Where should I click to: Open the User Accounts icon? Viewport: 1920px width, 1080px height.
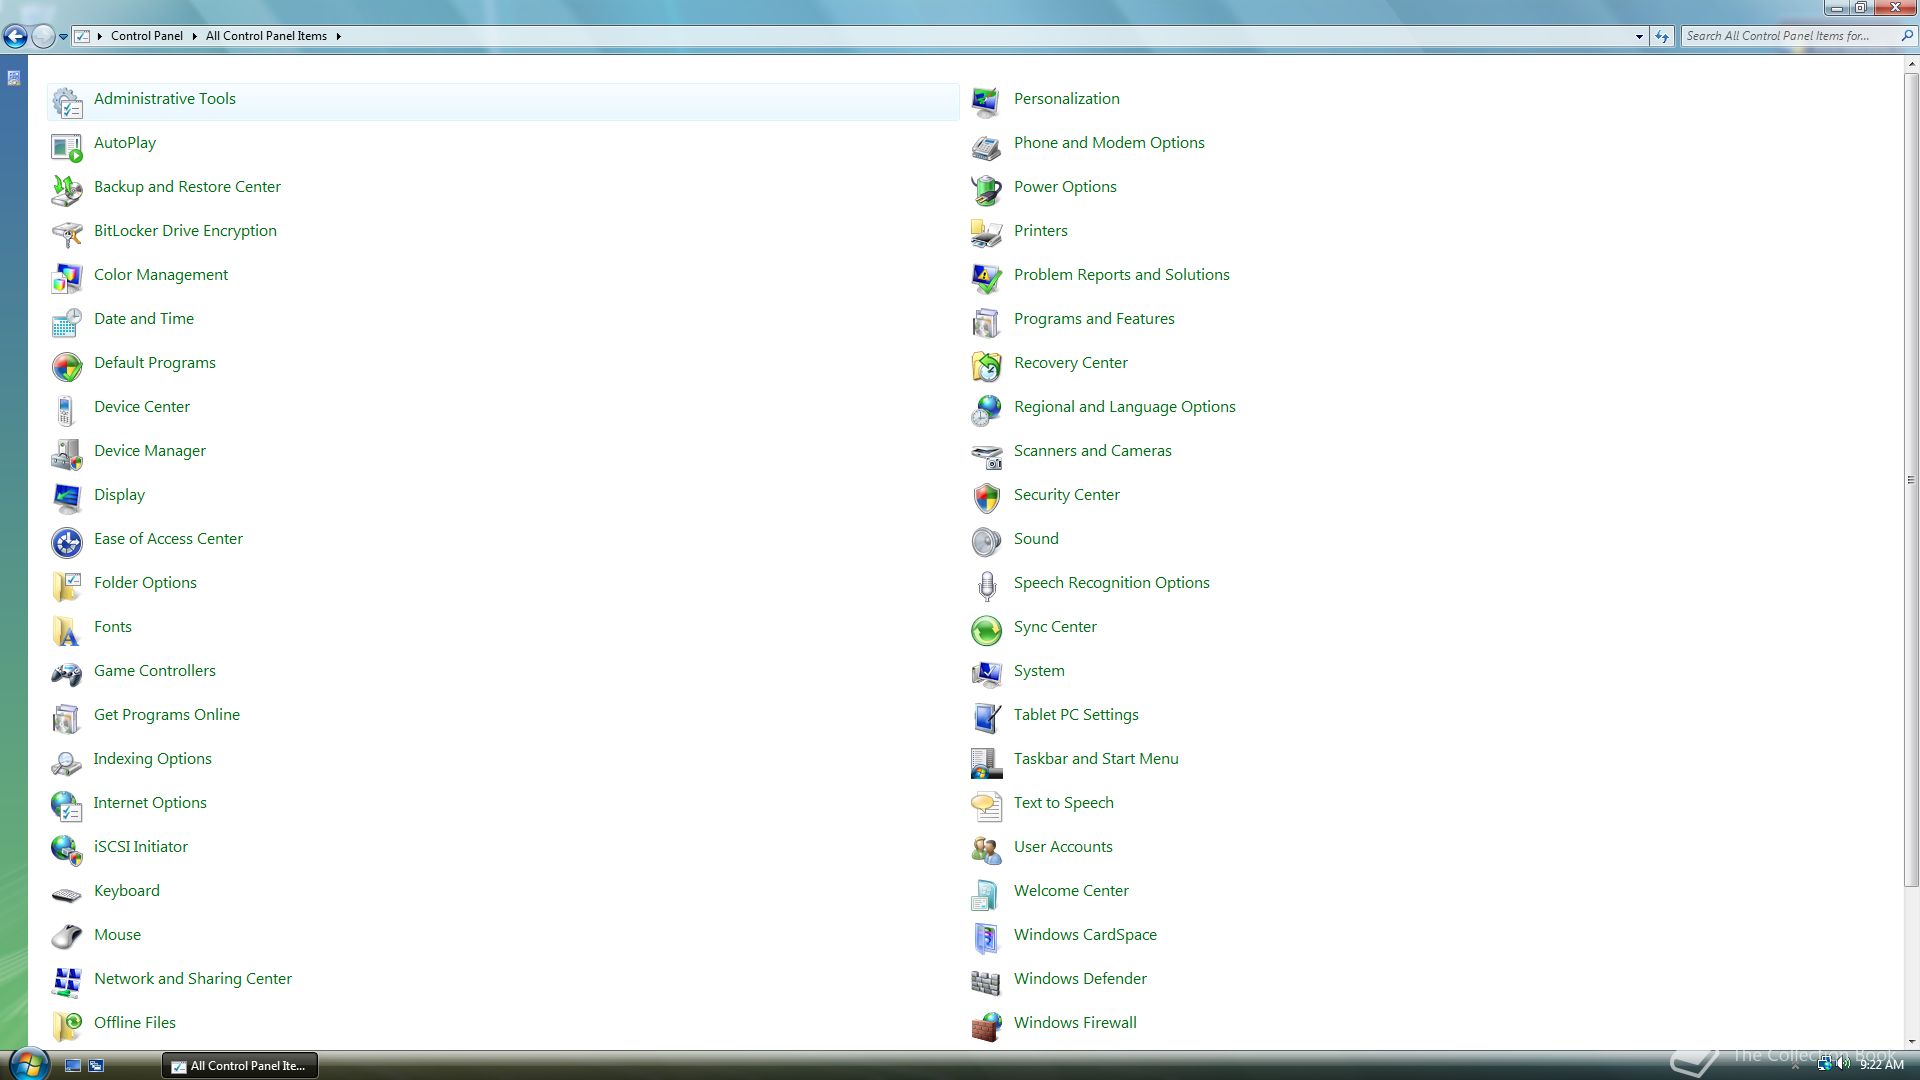pos(986,850)
